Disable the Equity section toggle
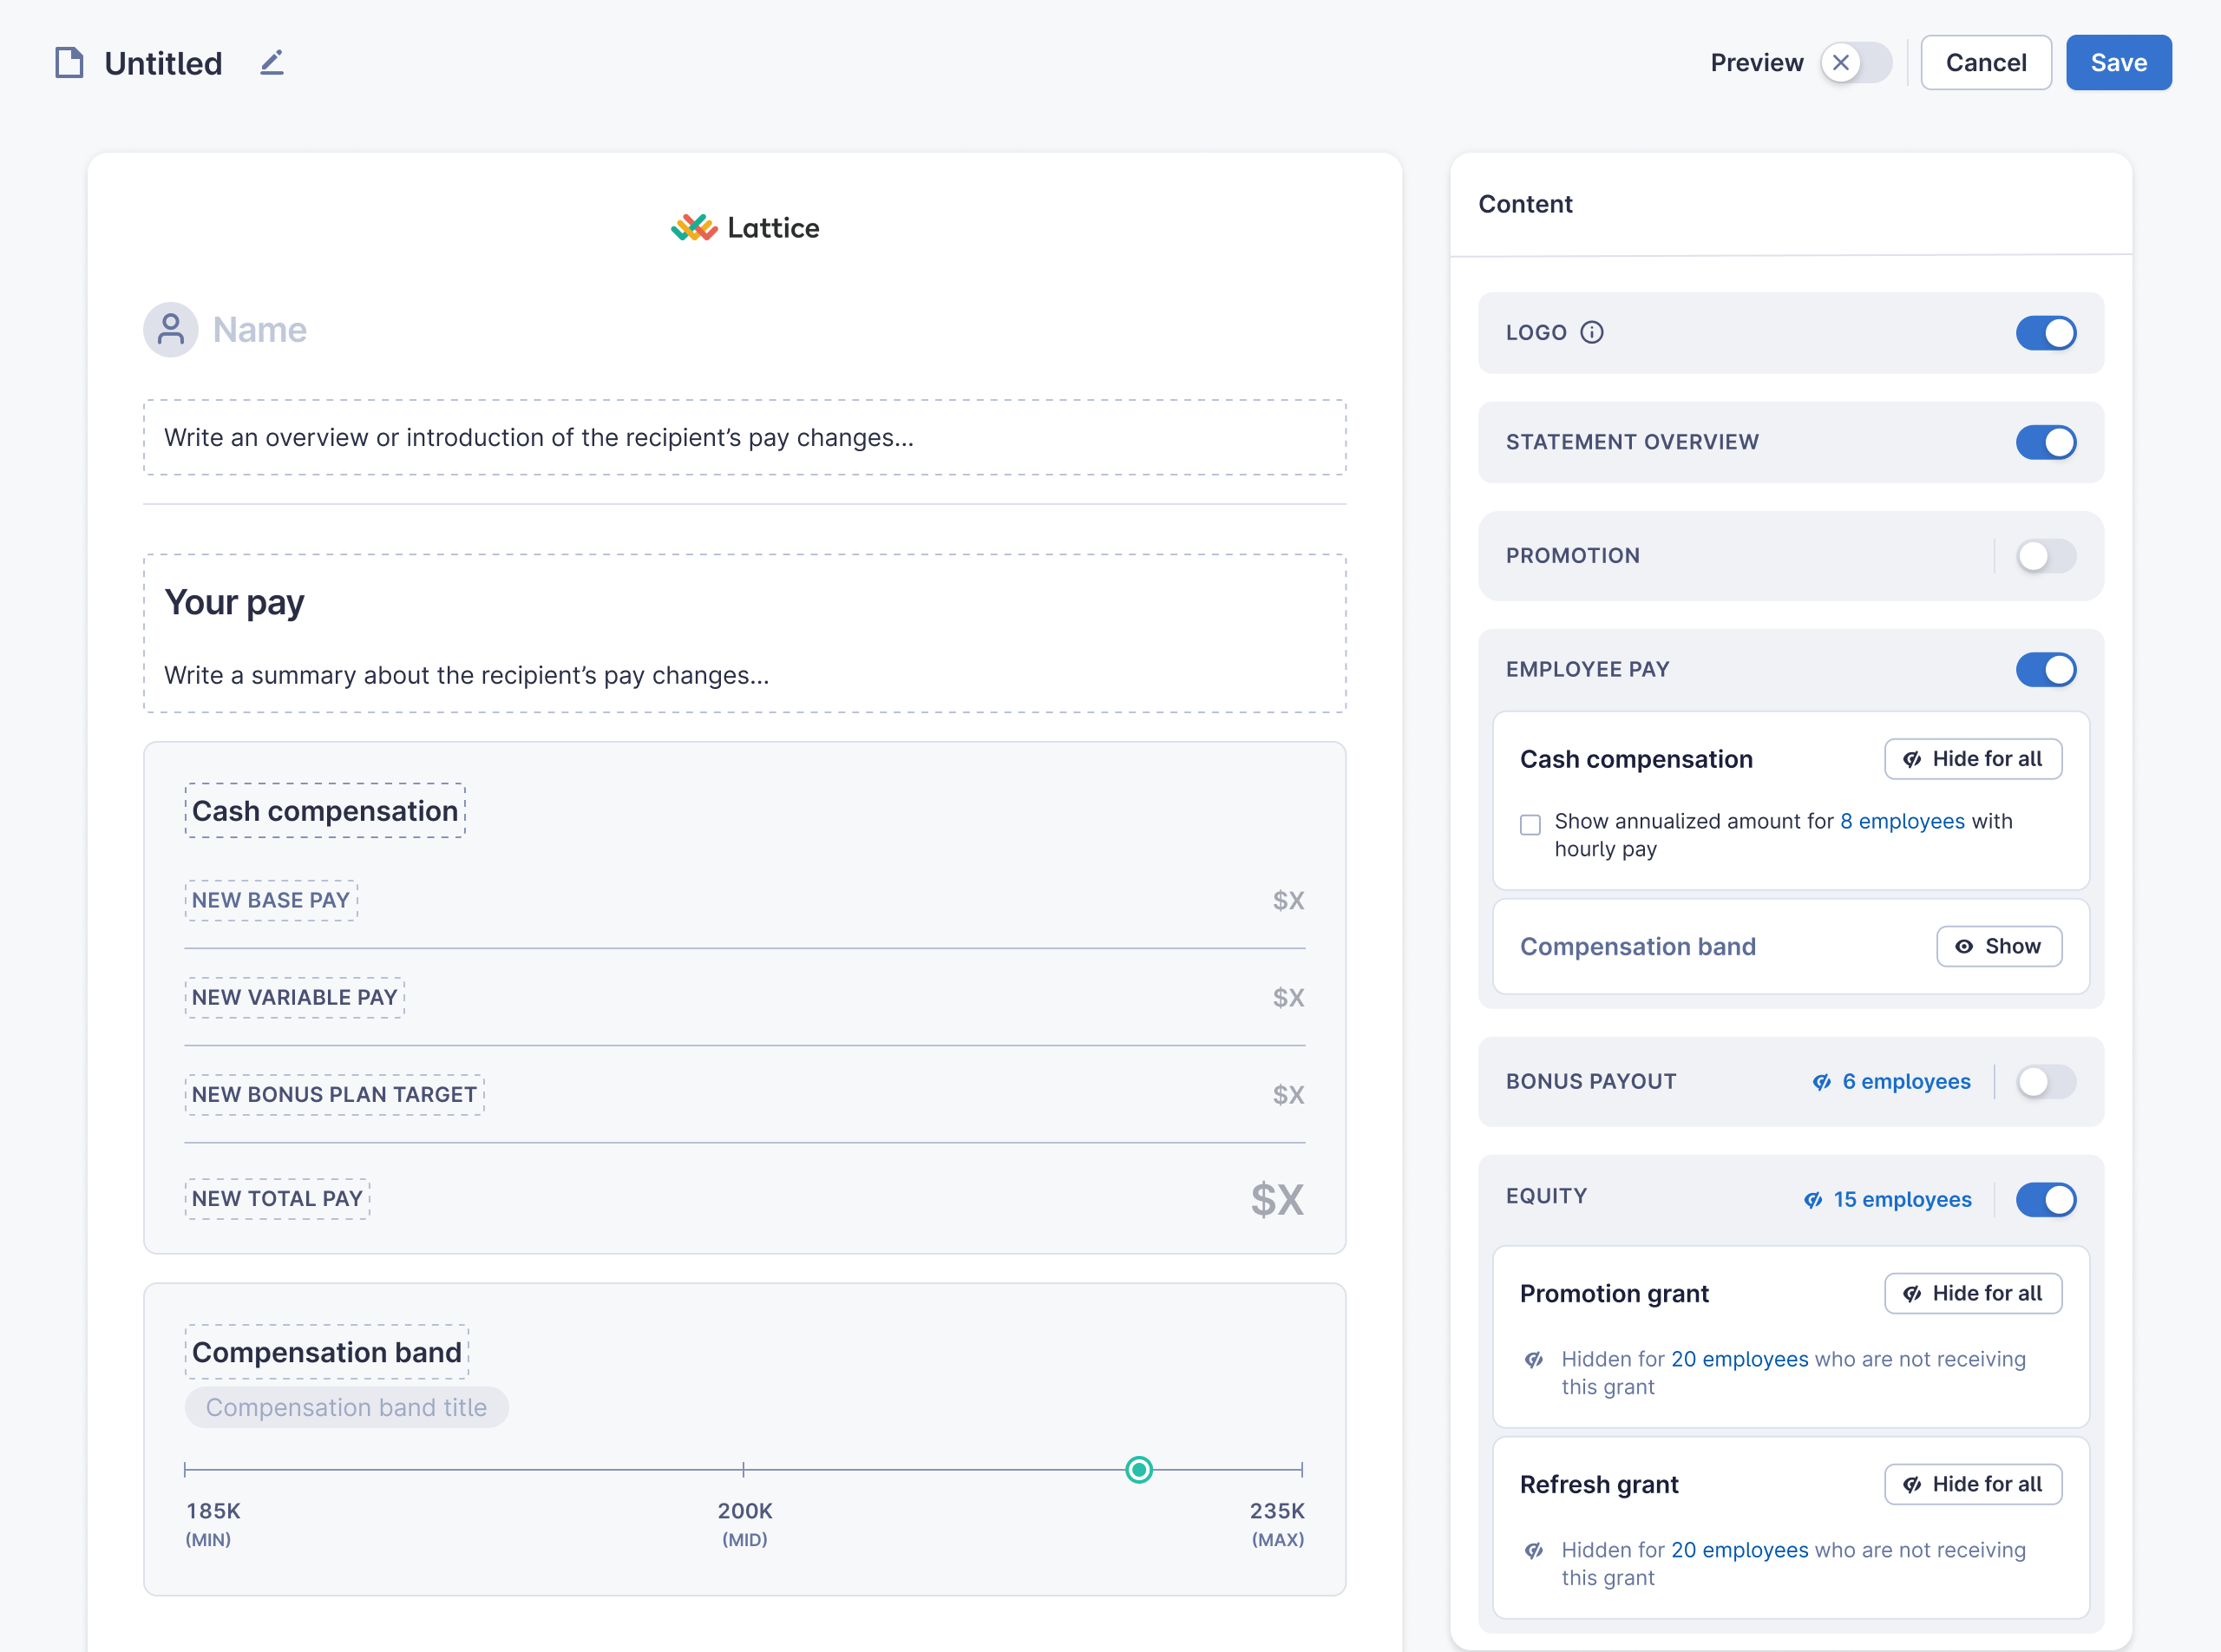This screenshot has width=2221, height=1652. 2045,1200
